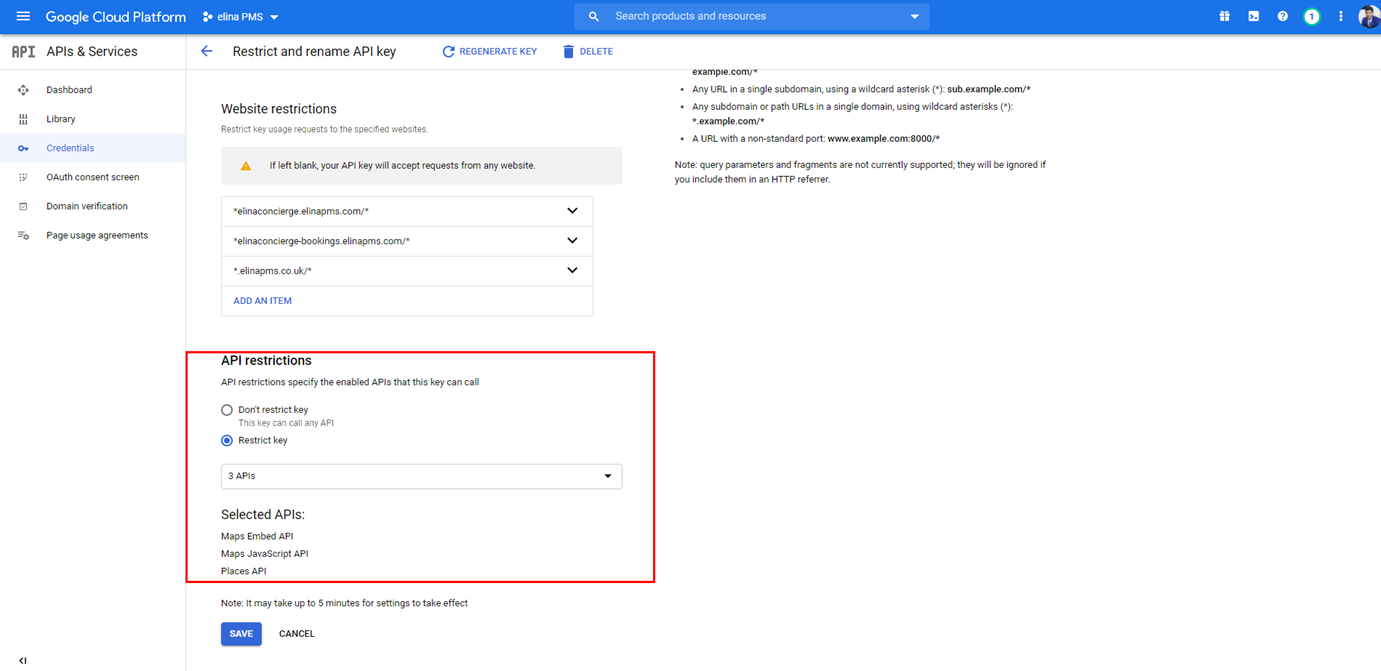Click the Maps JavaScript API text
The width and height of the screenshot is (1381, 671).
265,554
